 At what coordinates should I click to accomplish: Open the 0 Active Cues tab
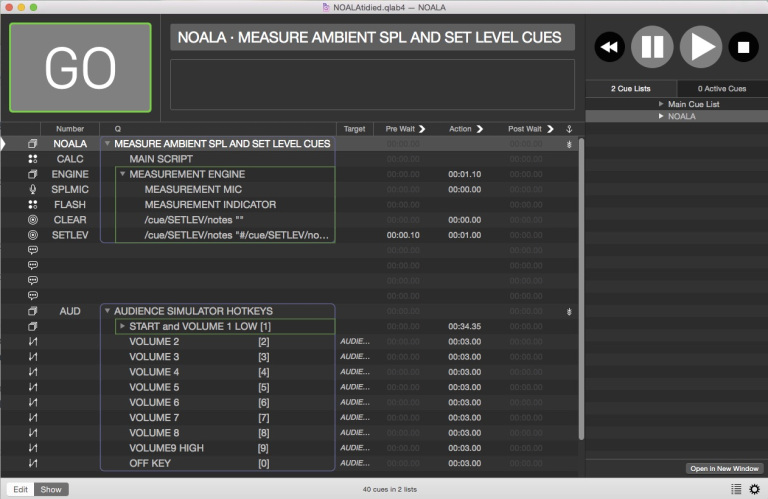(722, 89)
